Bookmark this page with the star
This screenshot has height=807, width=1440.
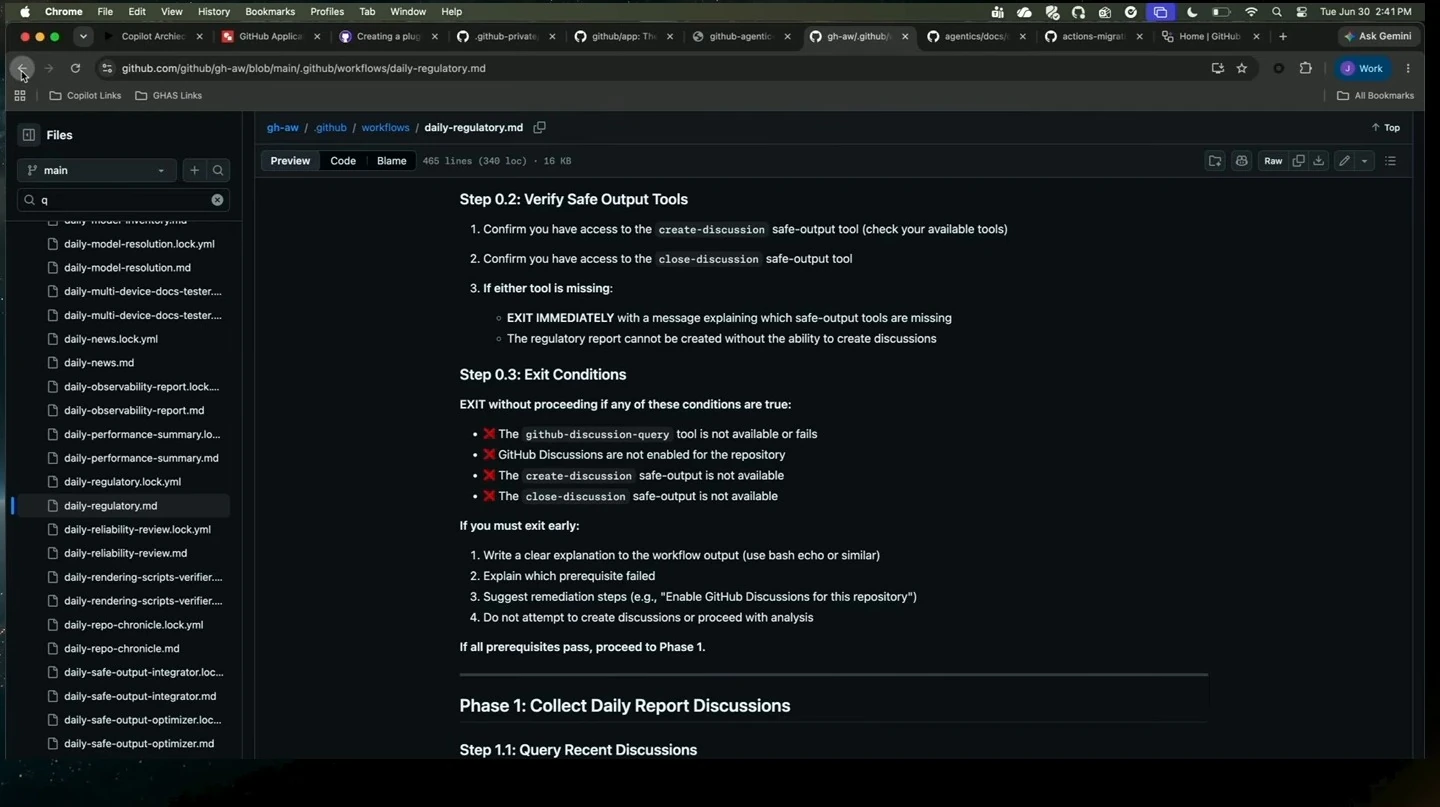coord(1242,68)
